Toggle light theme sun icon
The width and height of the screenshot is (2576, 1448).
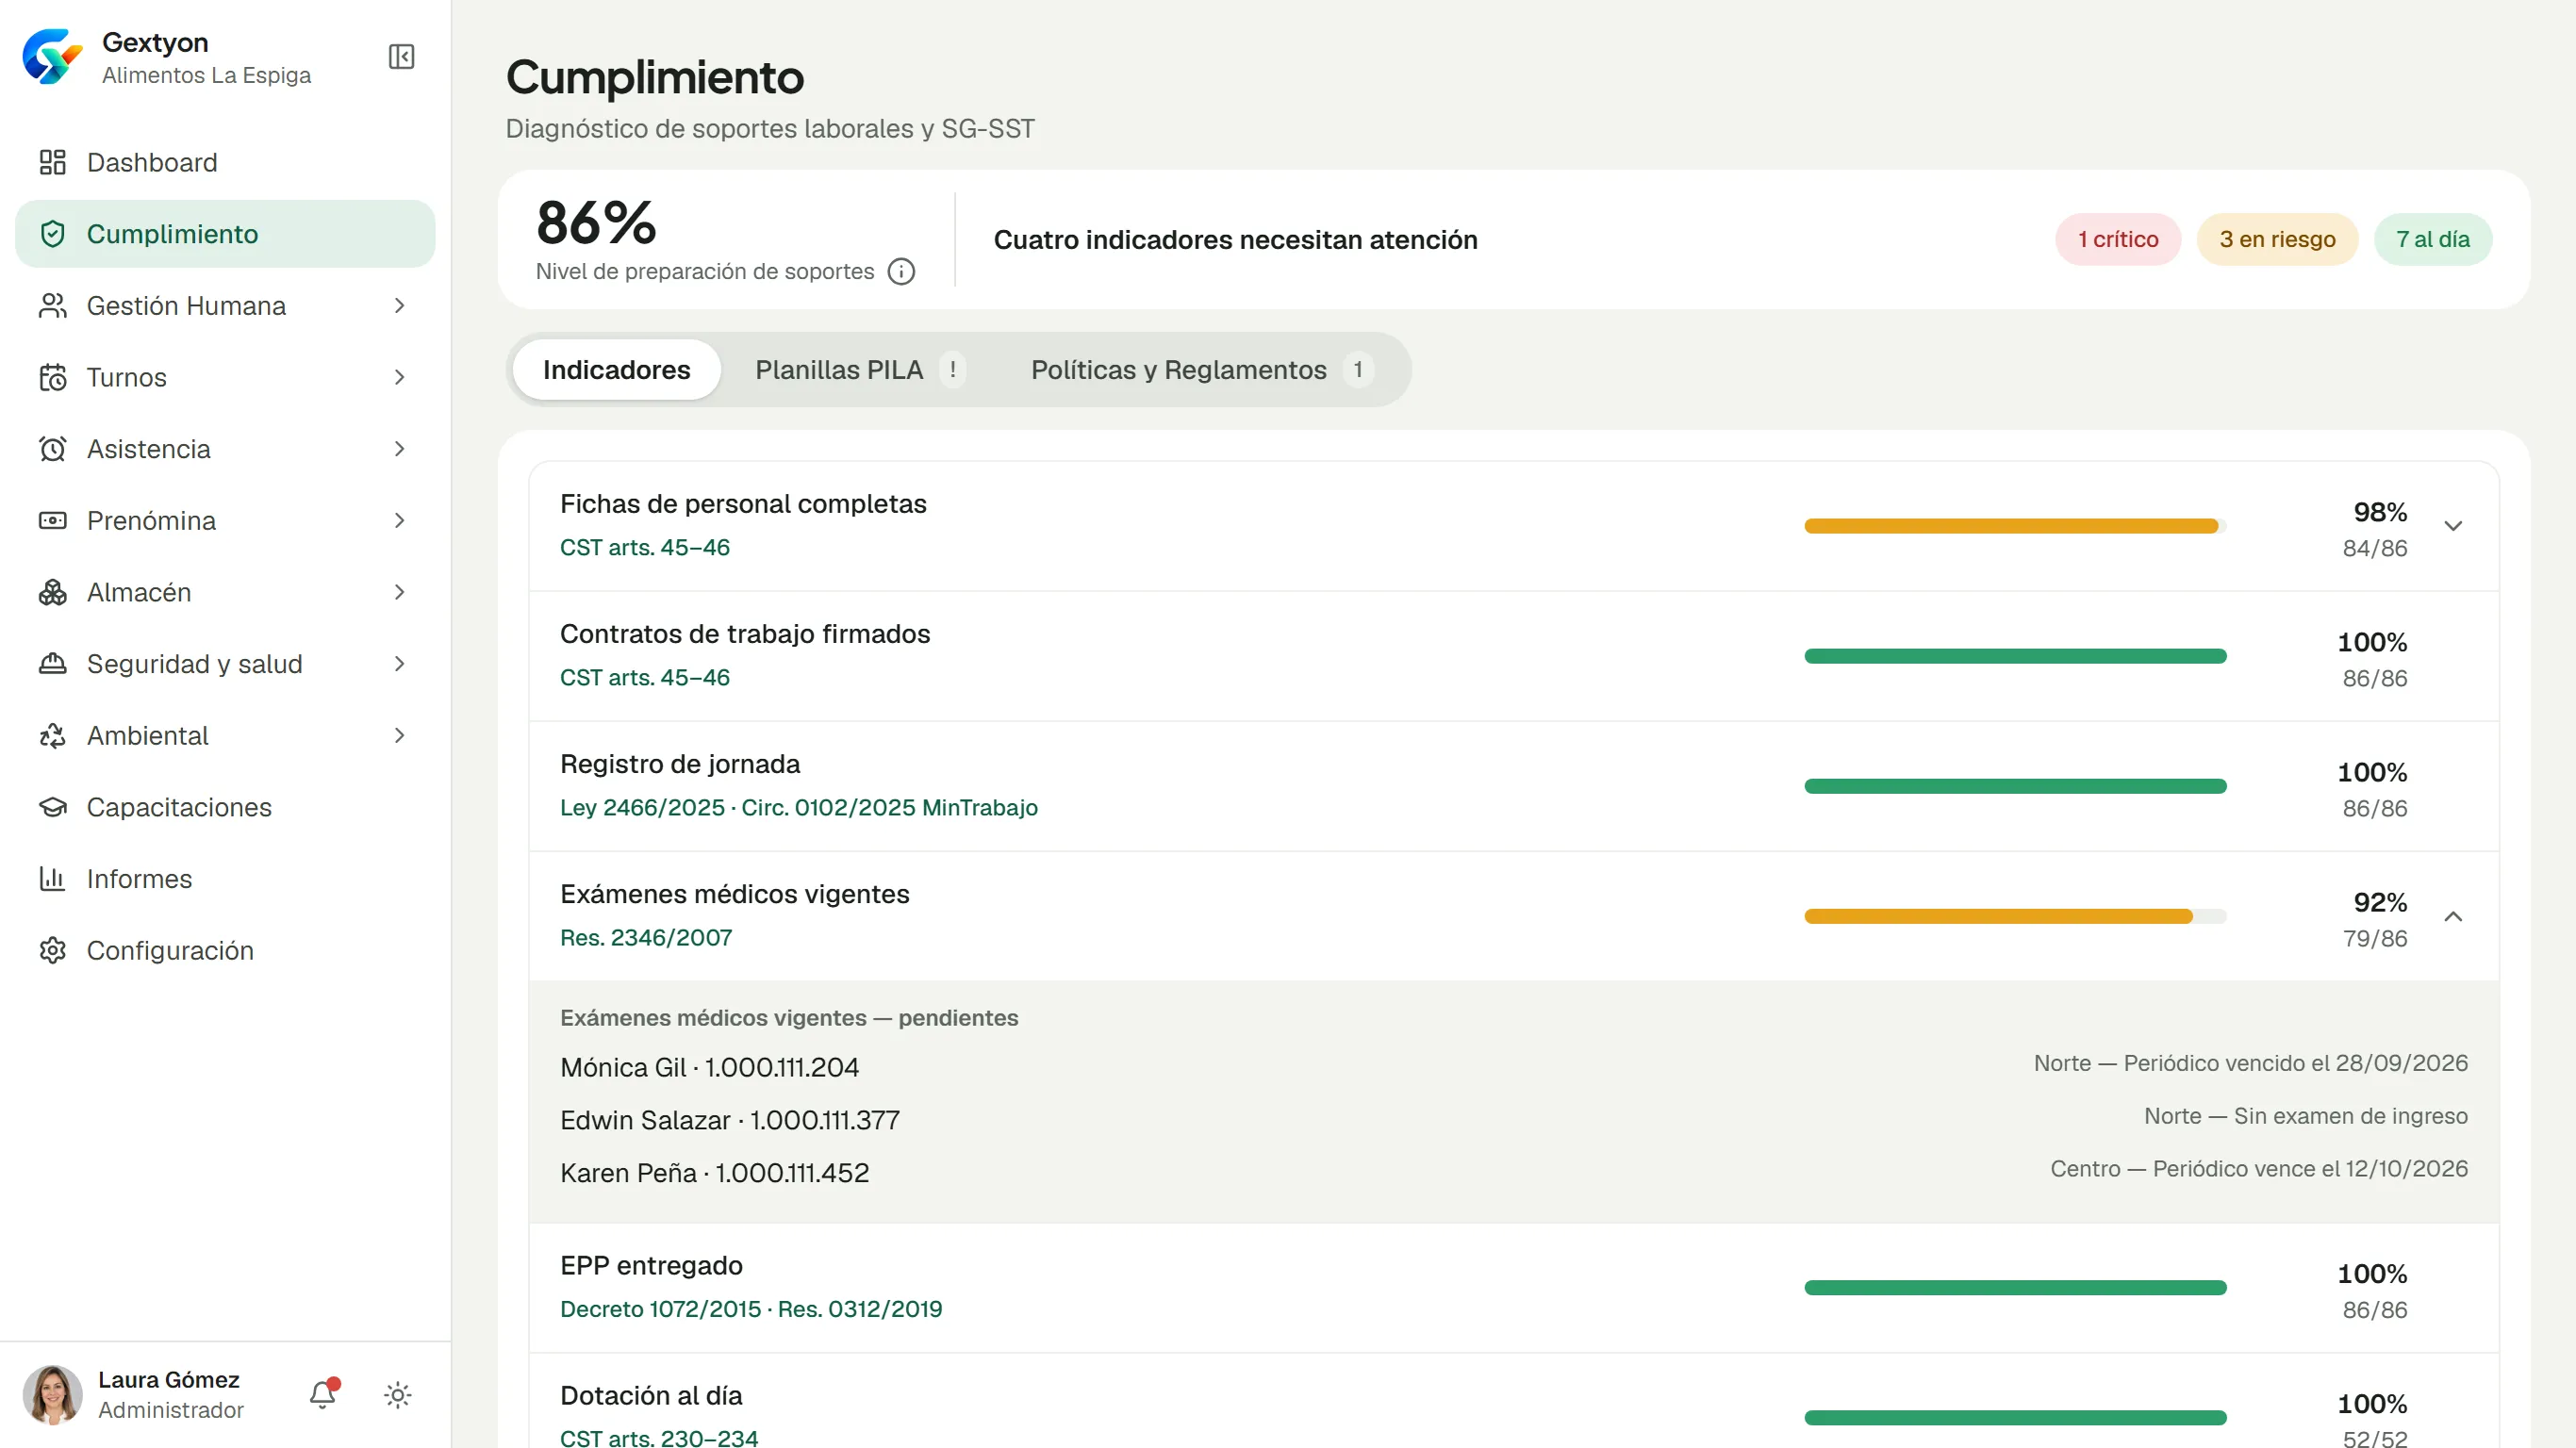398,1395
